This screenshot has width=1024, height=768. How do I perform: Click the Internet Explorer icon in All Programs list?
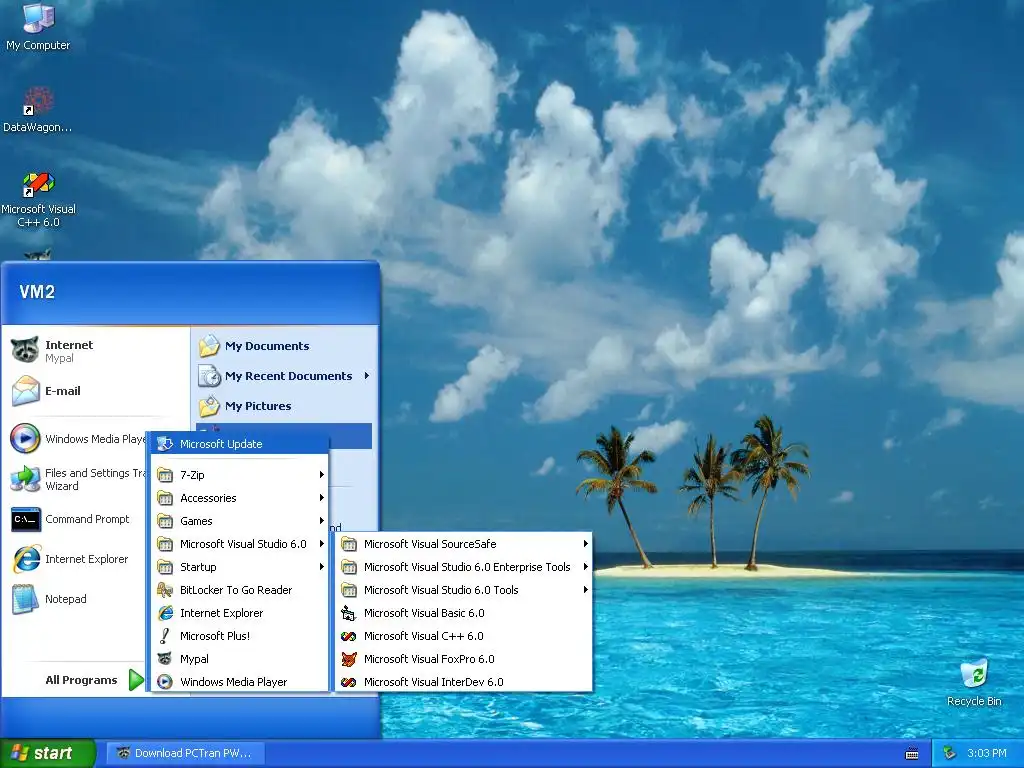(165, 613)
